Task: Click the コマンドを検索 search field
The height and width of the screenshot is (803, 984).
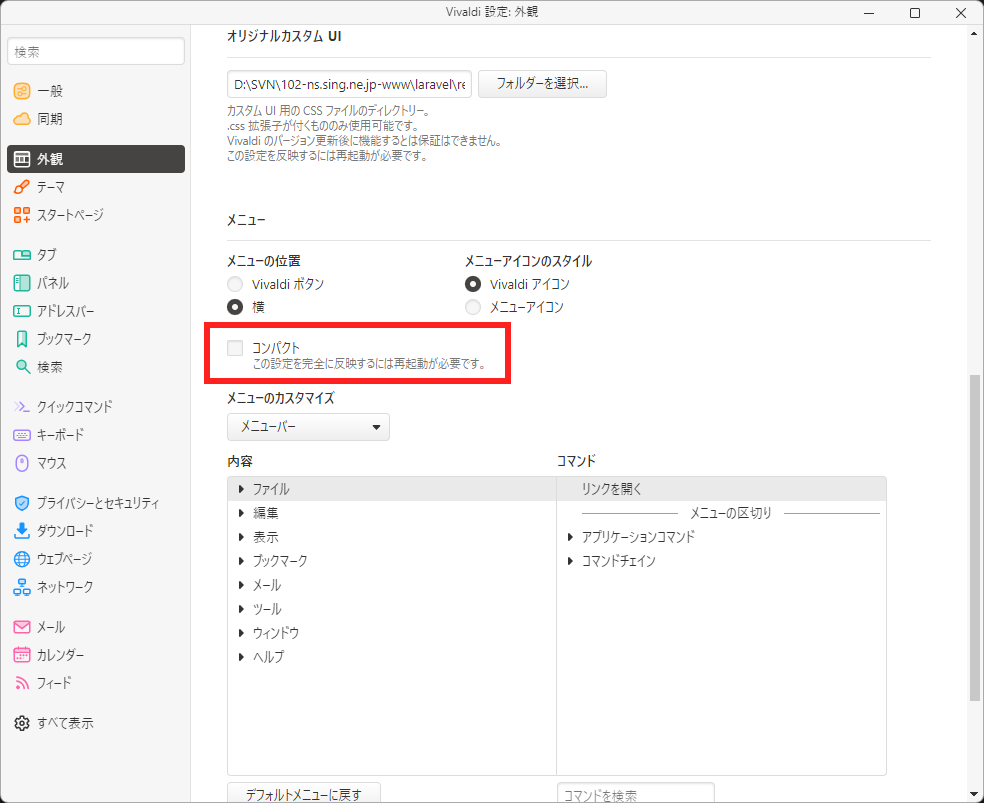Action: coord(635,792)
